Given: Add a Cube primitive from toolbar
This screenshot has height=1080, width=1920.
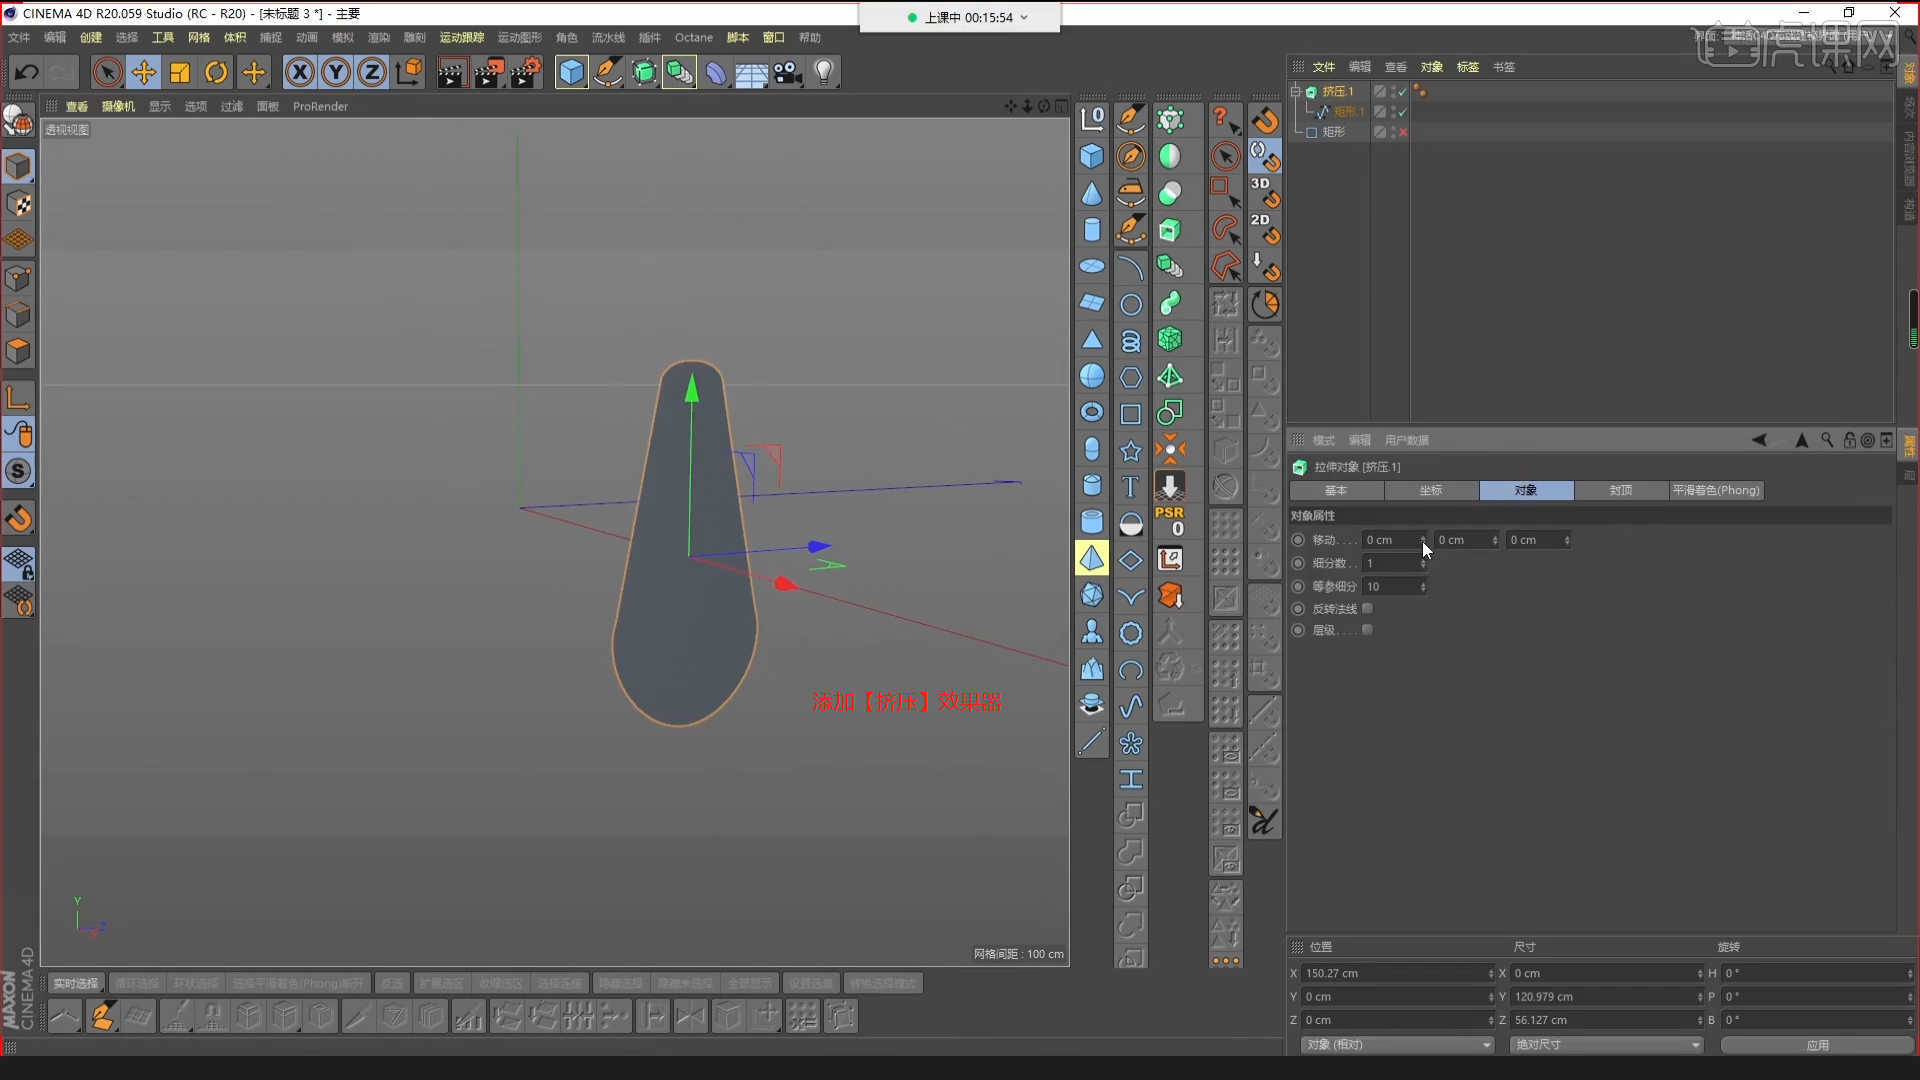Looking at the screenshot, I should [571, 72].
